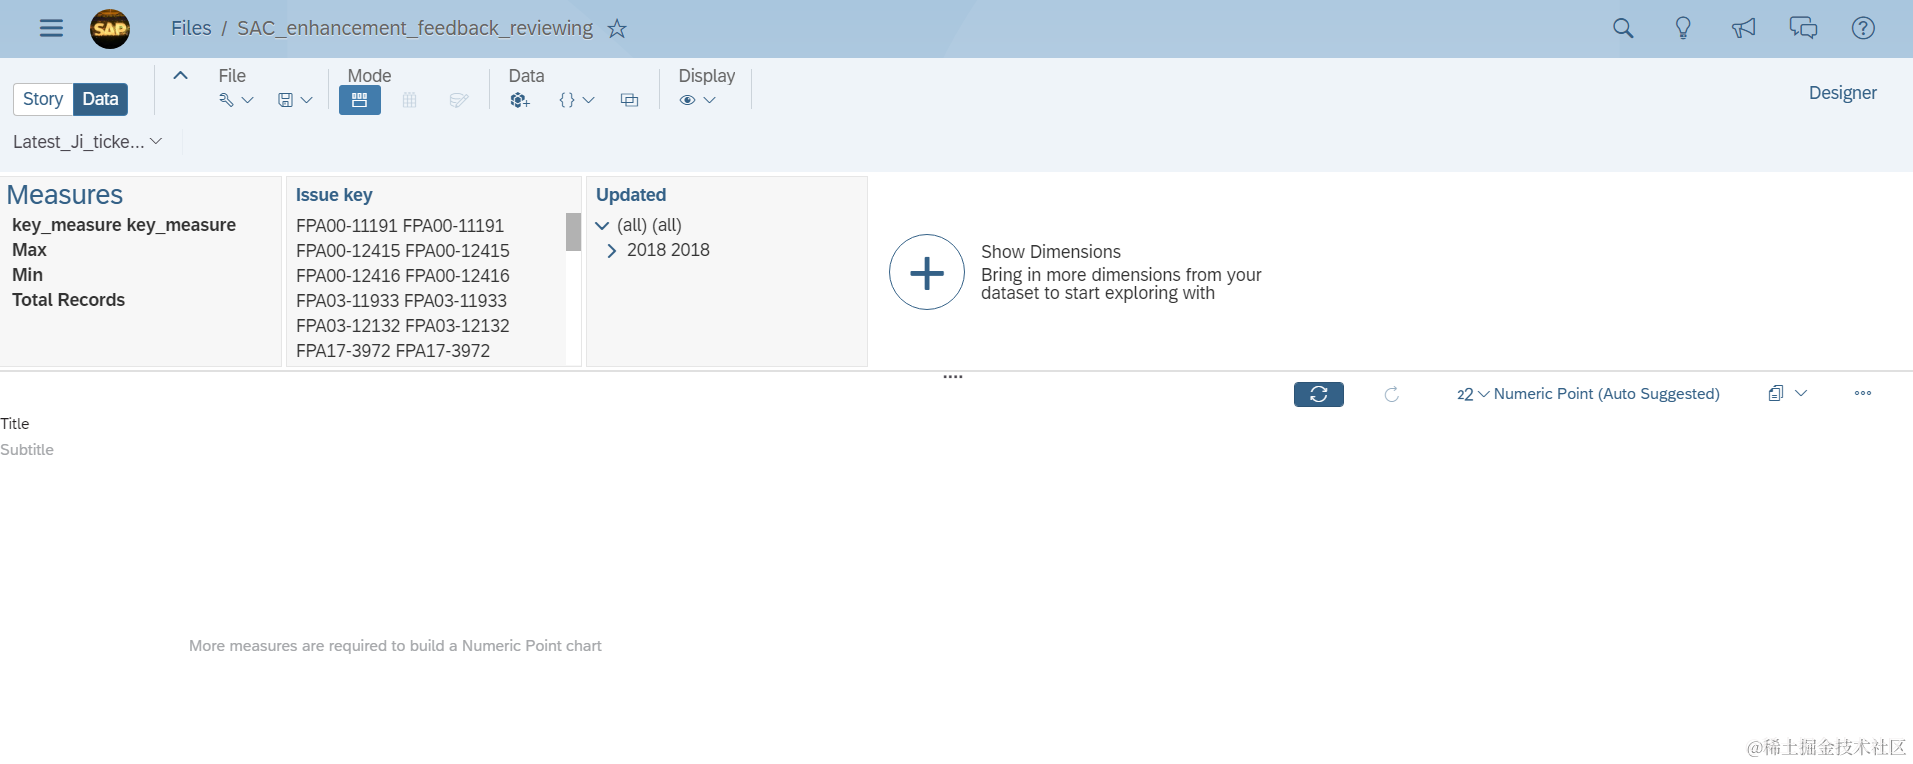Open the Designer panel
This screenshot has width=1913, height=764.
point(1842,93)
